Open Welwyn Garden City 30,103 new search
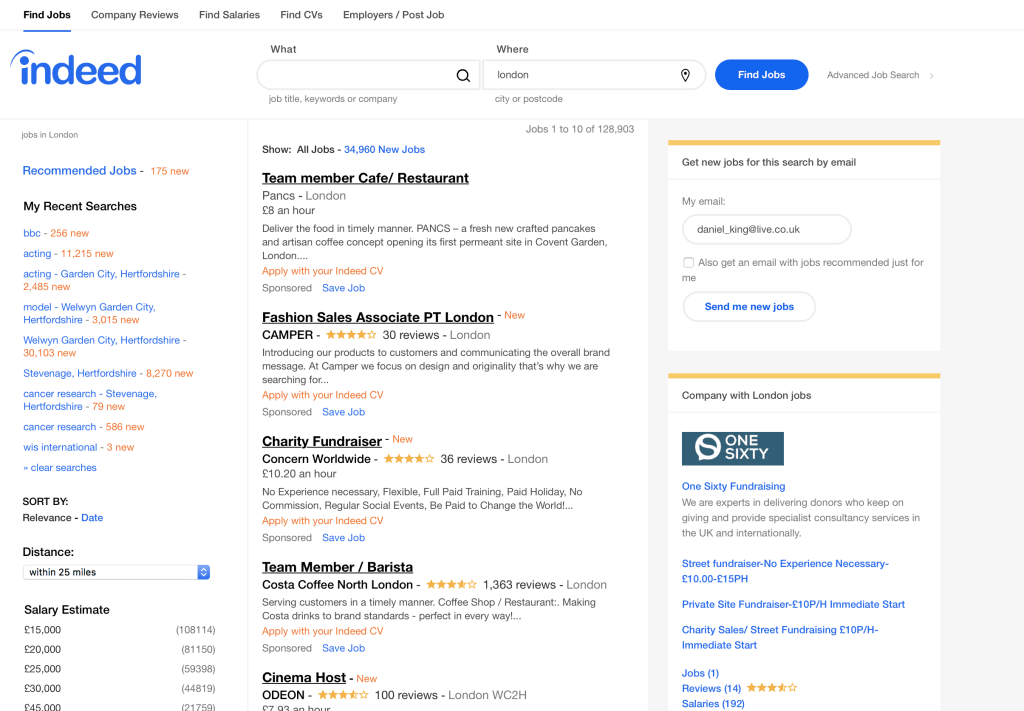 [x=104, y=347]
